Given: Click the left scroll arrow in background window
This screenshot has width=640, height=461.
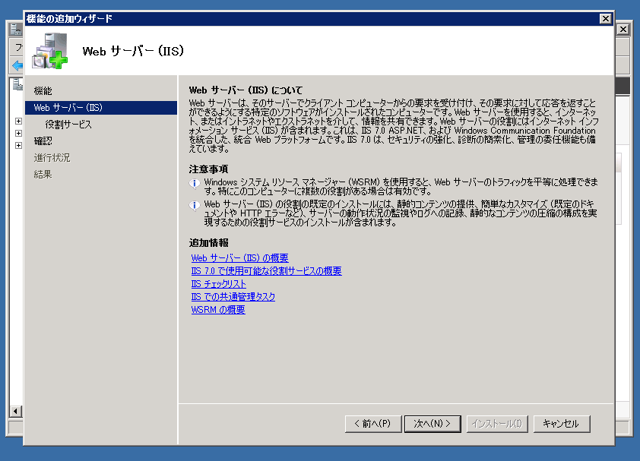Looking at the screenshot, I should [x=16, y=411].
